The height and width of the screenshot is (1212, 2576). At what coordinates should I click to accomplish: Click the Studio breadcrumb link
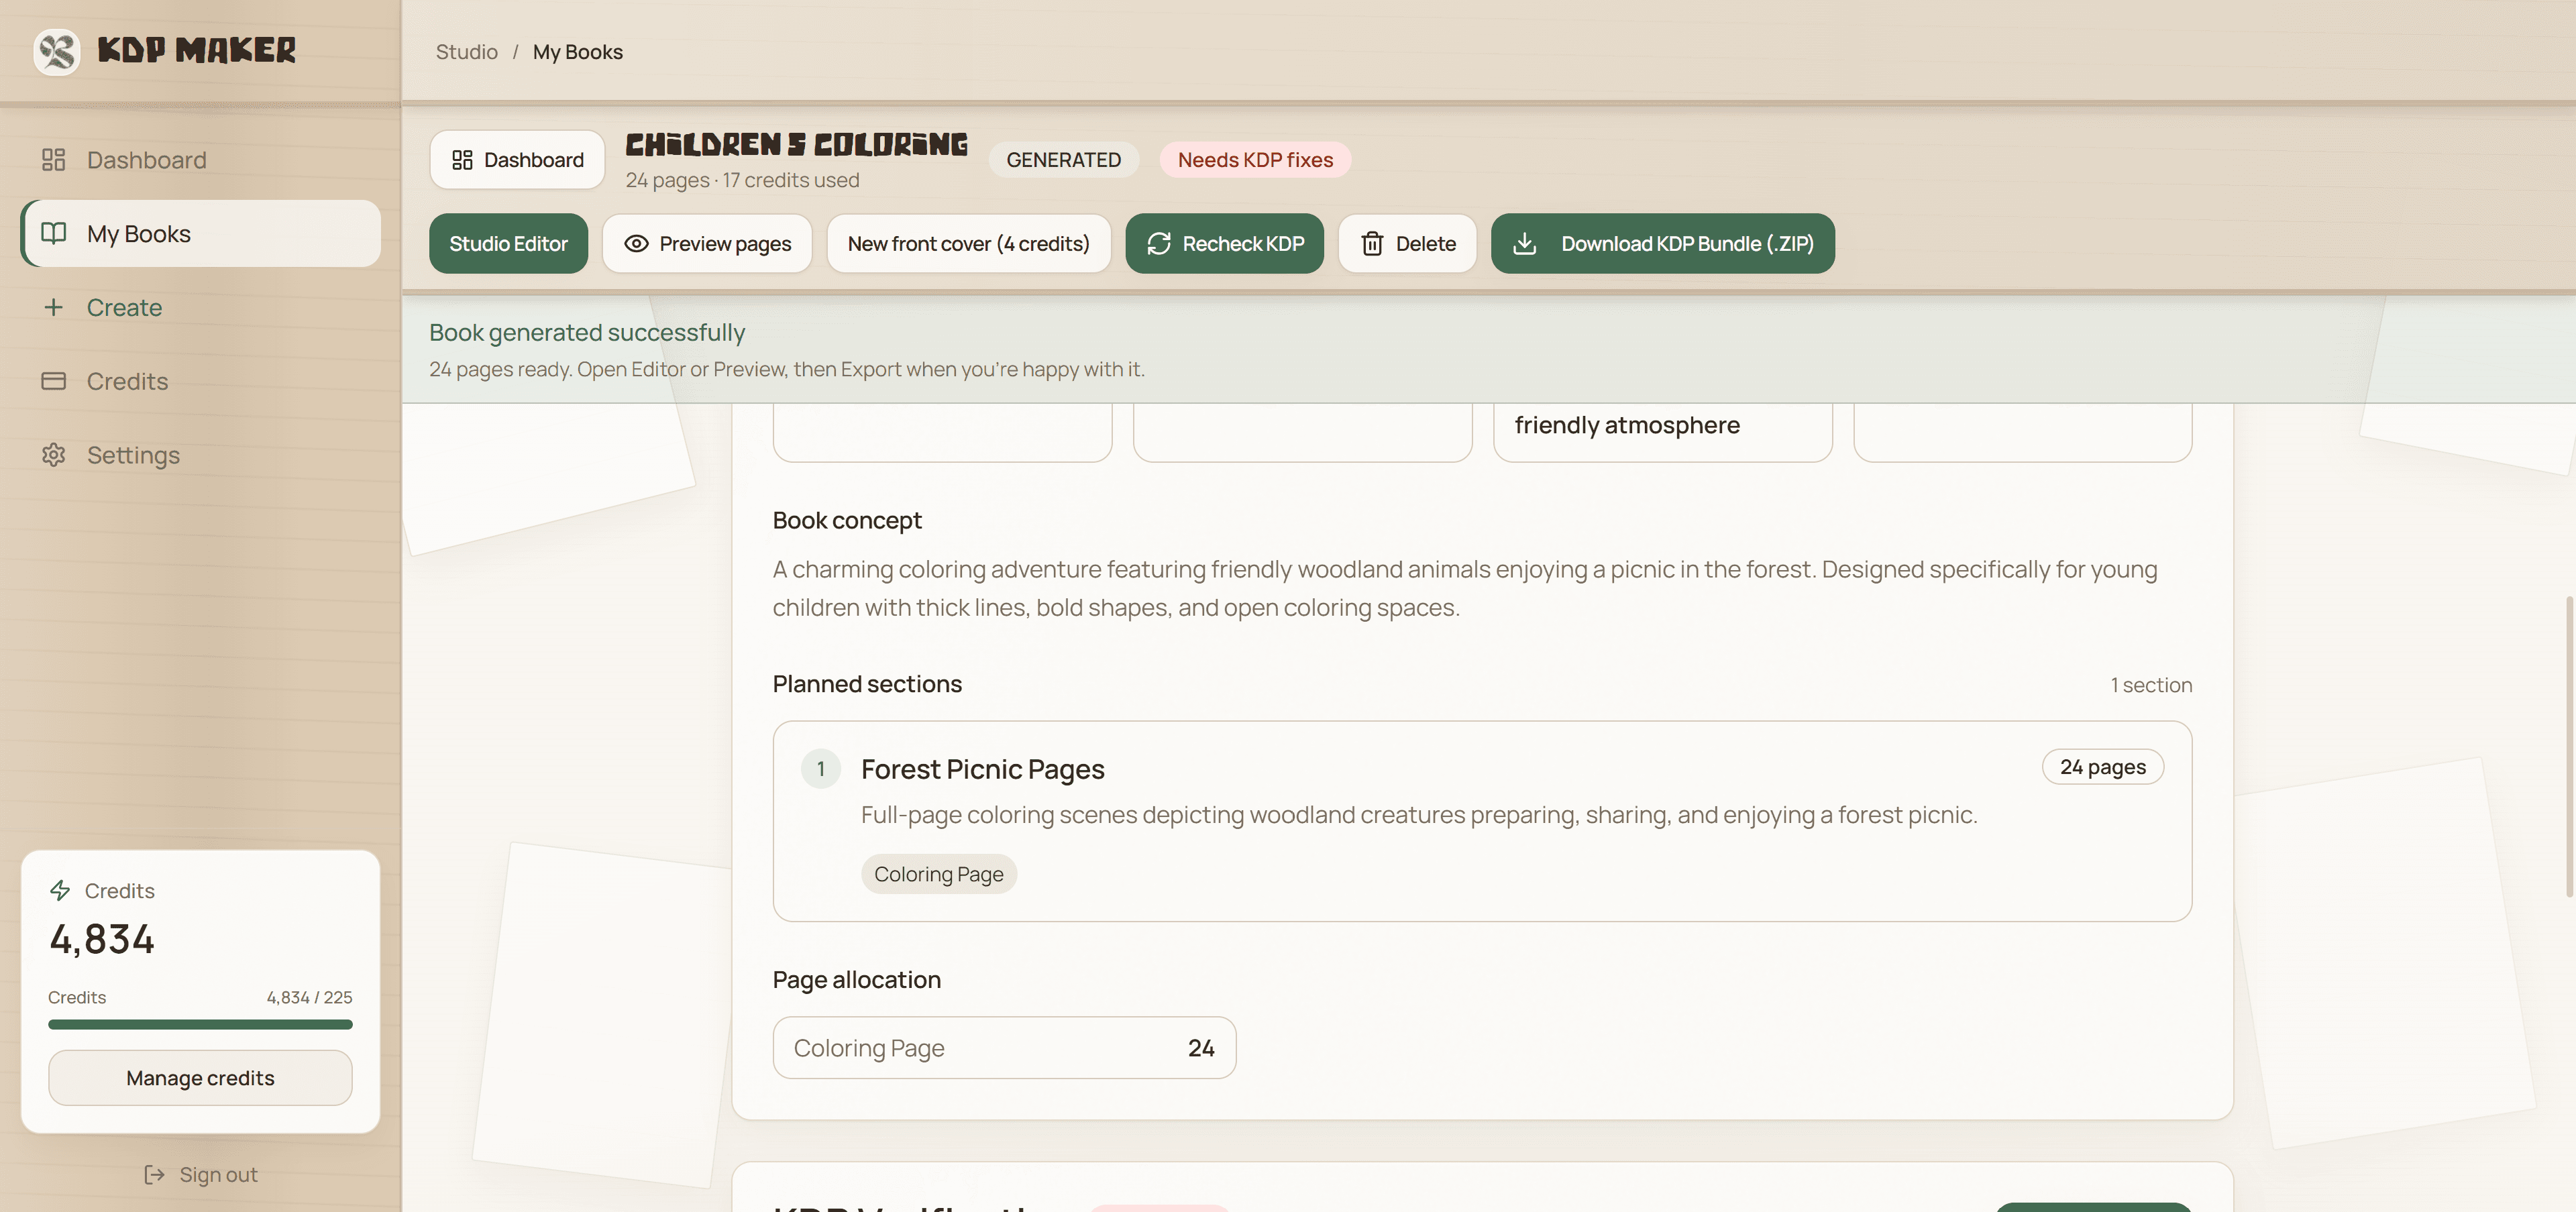[x=467, y=51]
